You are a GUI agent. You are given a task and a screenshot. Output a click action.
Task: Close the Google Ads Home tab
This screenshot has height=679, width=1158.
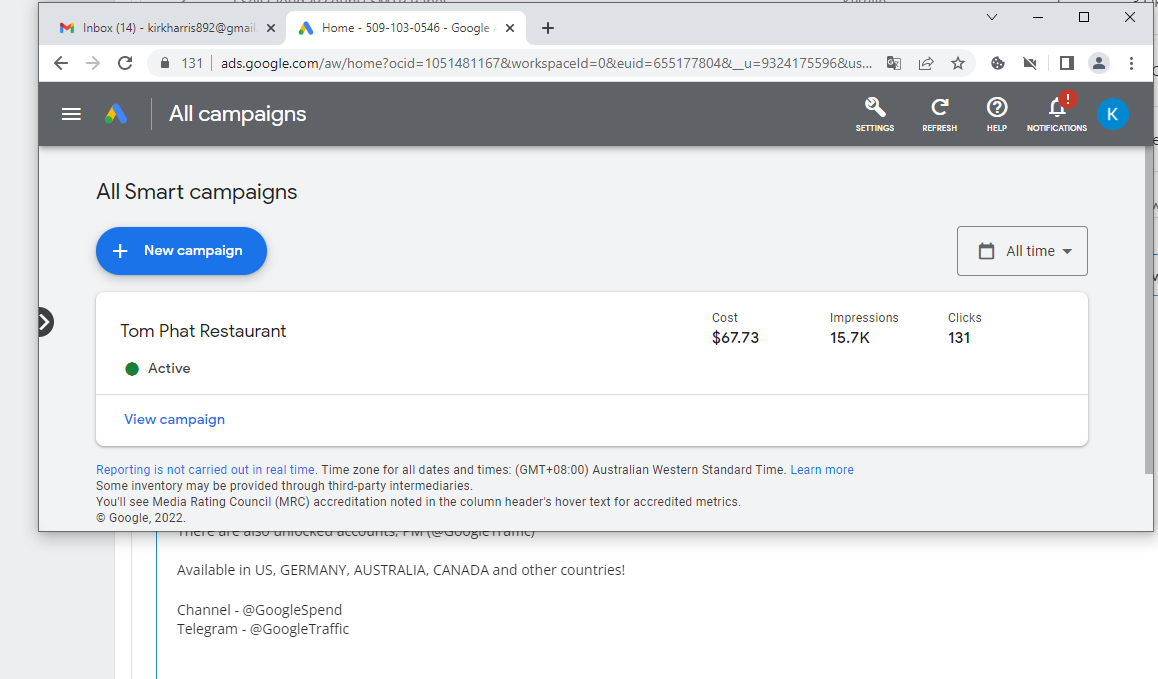pyautogui.click(x=510, y=28)
